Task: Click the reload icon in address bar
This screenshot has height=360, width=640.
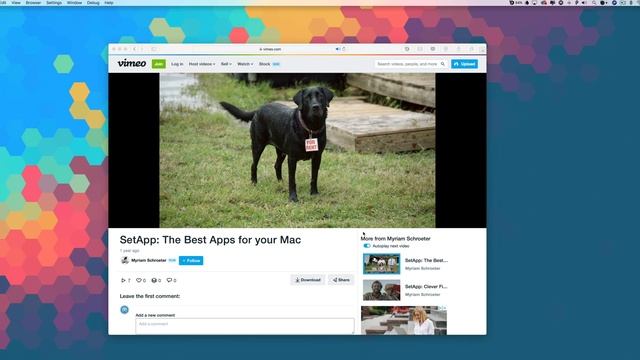Action: click(344, 49)
